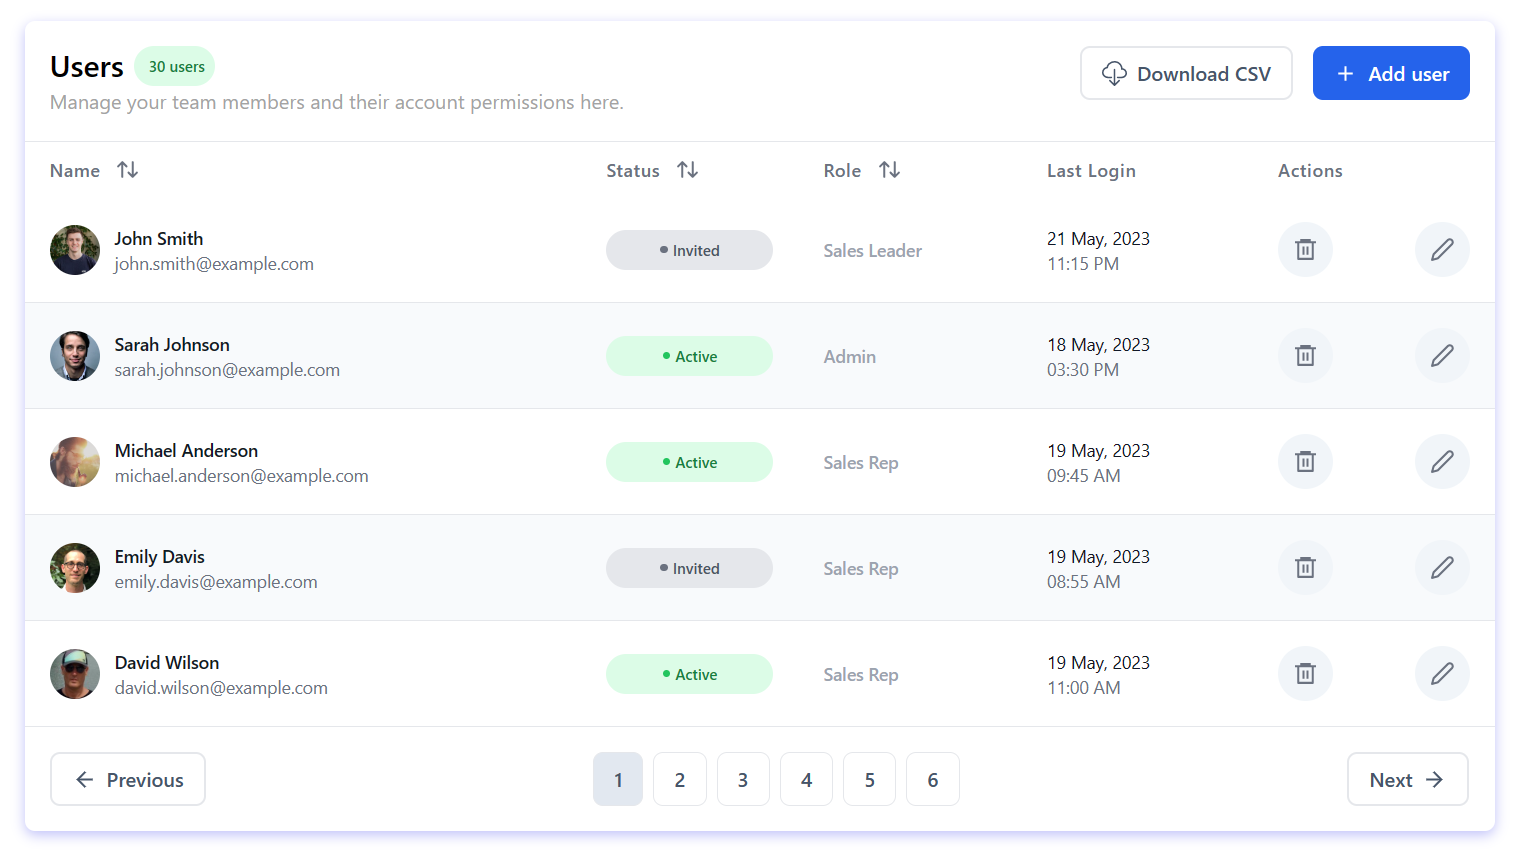The image size is (1521, 857).
Task: Edit Emily Davis using the pencil icon
Action: point(1442,568)
